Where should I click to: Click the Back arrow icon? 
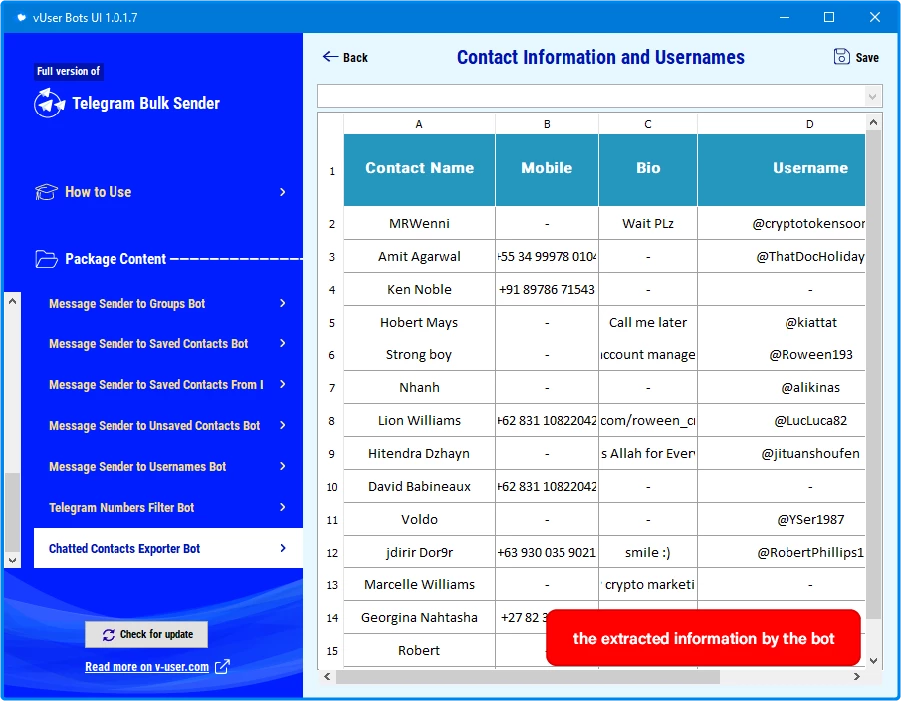click(x=330, y=56)
